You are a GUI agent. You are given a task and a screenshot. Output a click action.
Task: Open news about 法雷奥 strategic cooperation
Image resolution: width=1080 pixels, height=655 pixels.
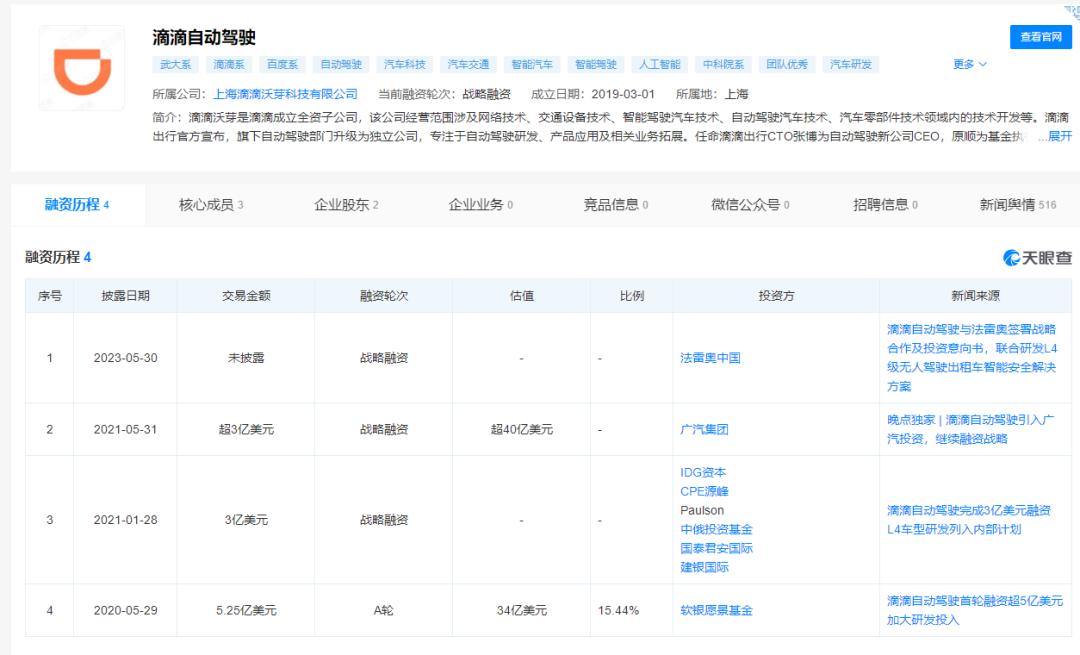coord(972,357)
